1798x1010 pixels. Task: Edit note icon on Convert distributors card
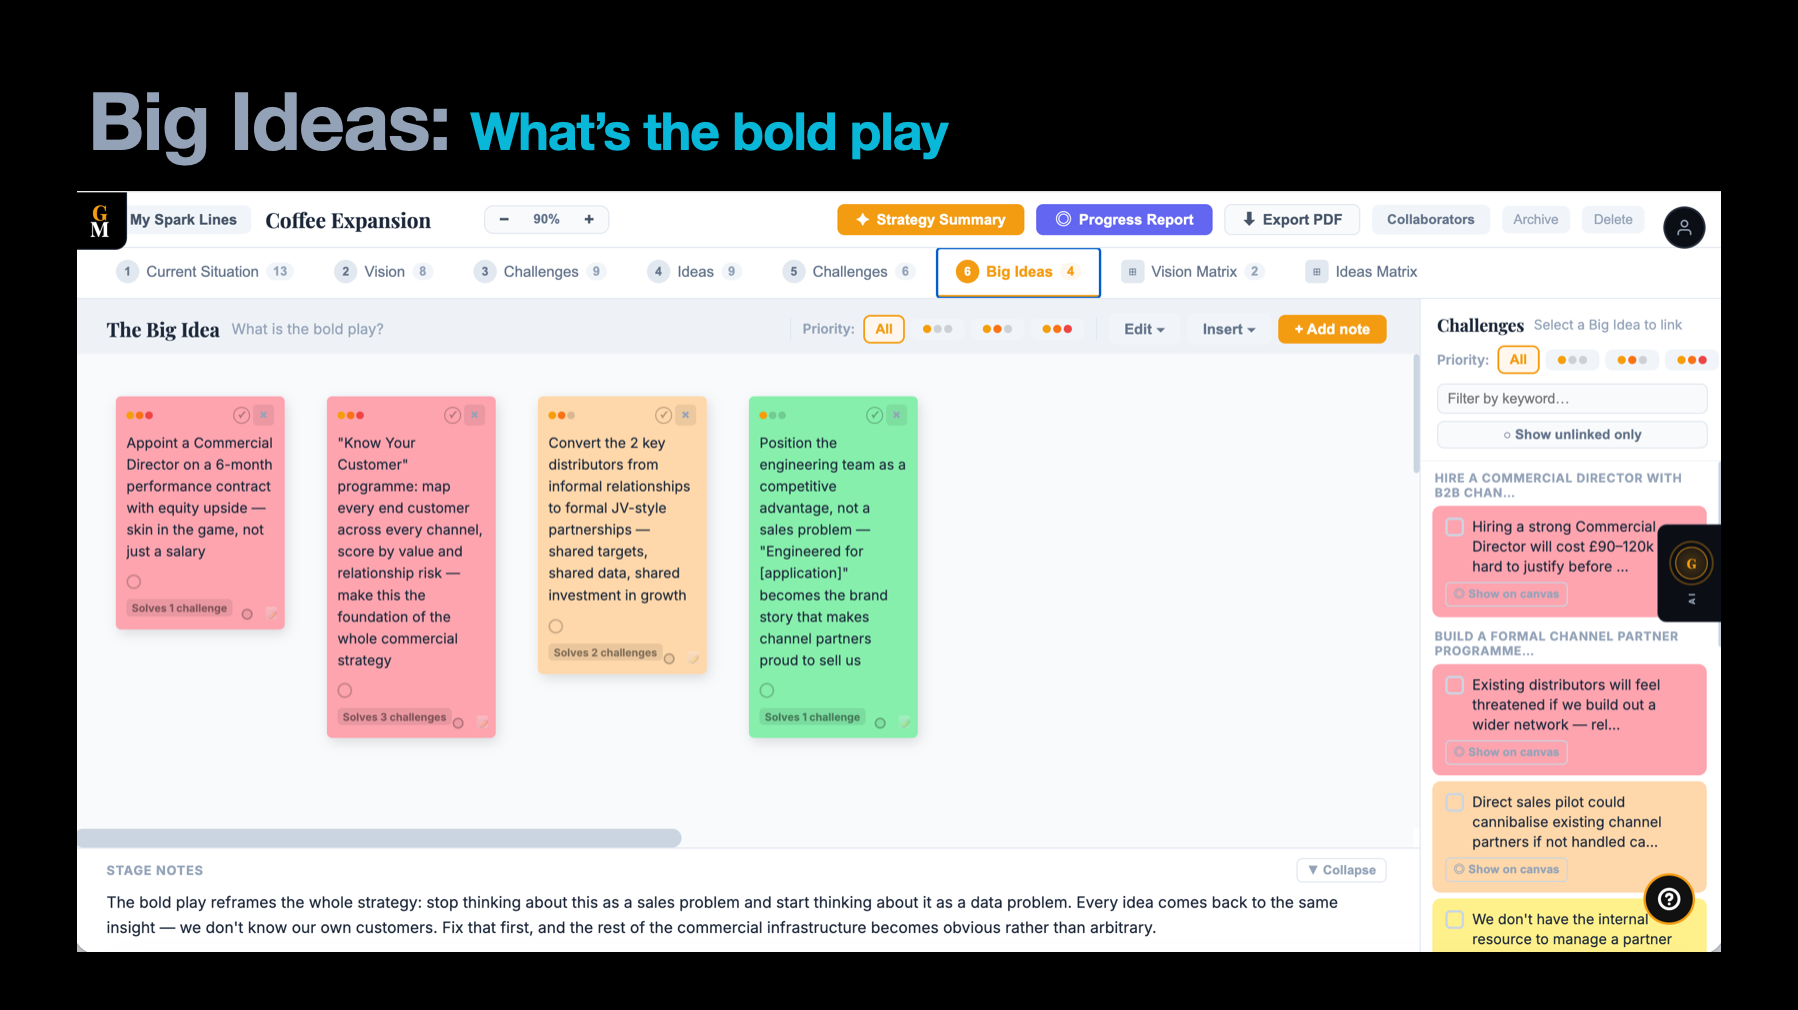[x=693, y=658]
